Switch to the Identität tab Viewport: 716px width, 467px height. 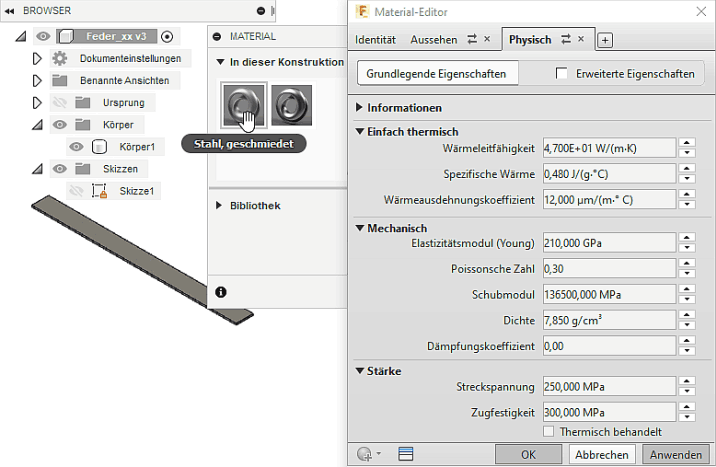point(377,40)
